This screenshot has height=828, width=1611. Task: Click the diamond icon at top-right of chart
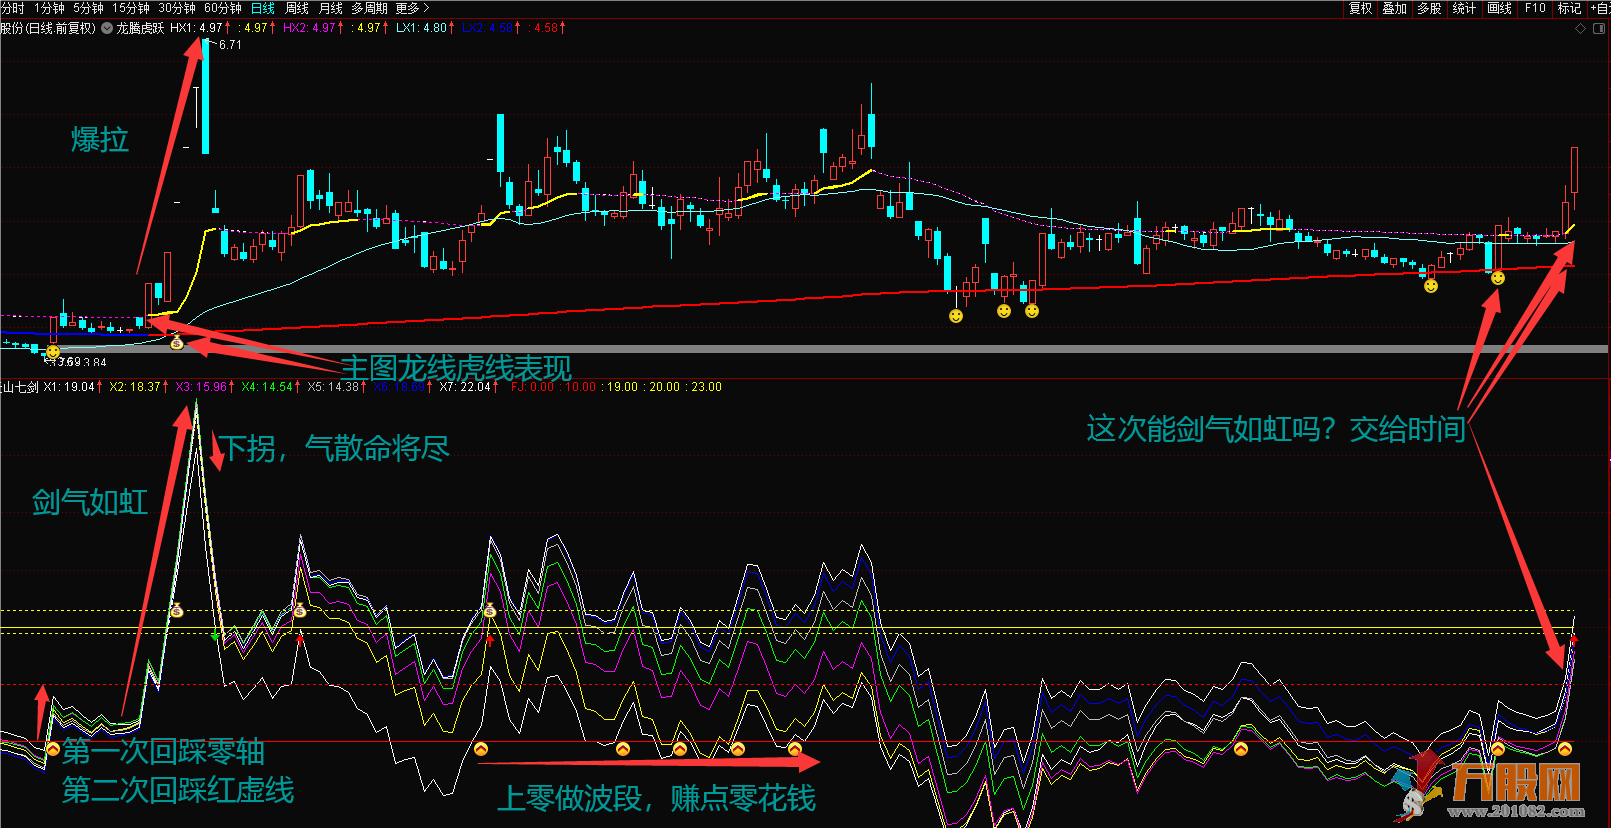pos(1581,28)
